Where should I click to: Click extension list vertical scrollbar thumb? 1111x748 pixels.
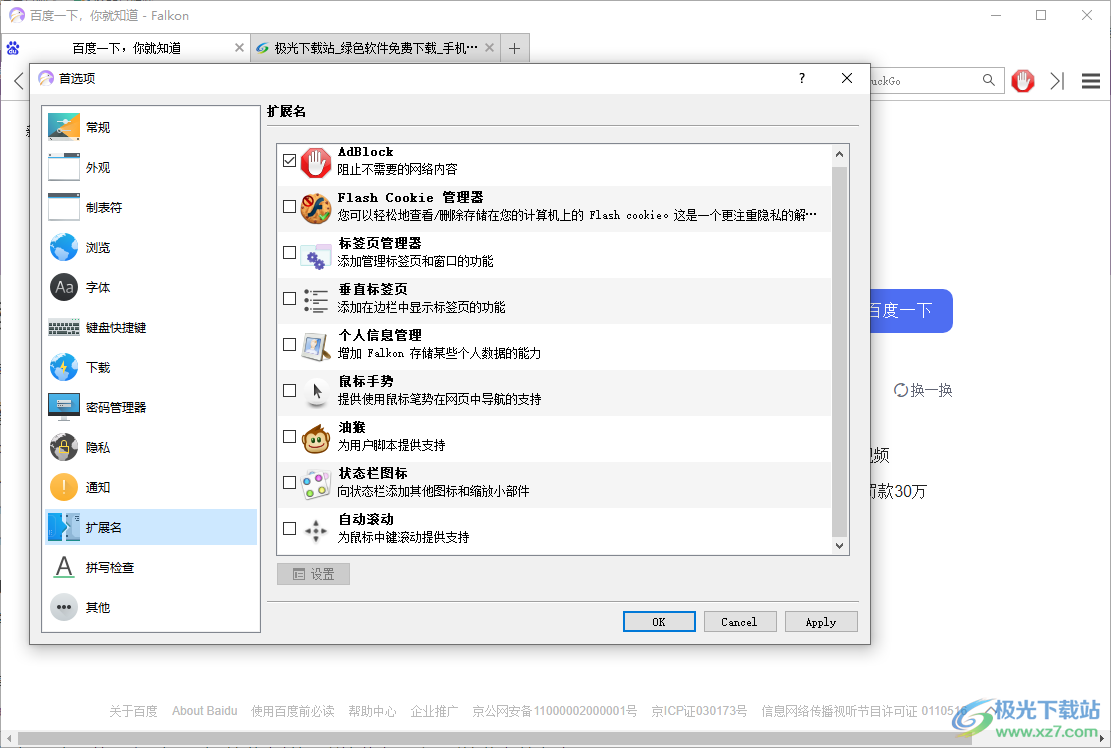839,352
